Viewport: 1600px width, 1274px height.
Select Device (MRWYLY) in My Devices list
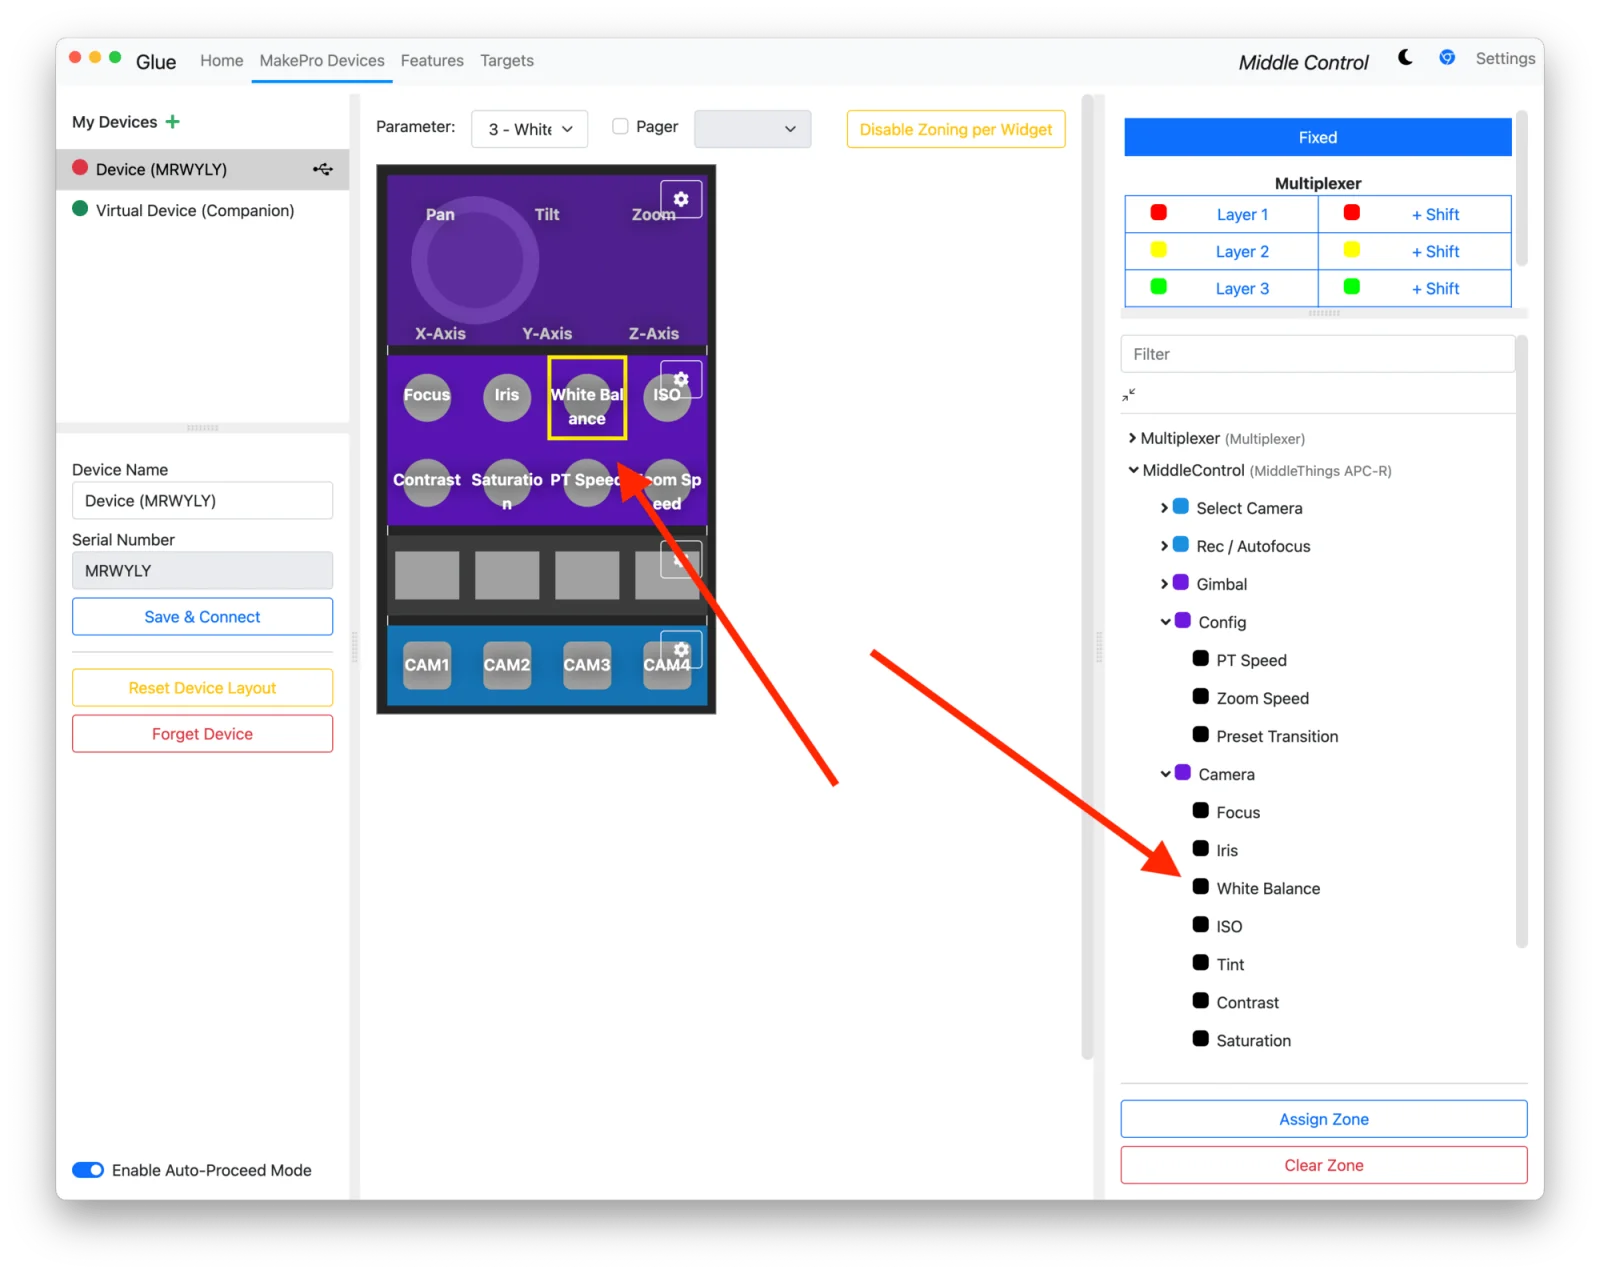[x=202, y=169]
